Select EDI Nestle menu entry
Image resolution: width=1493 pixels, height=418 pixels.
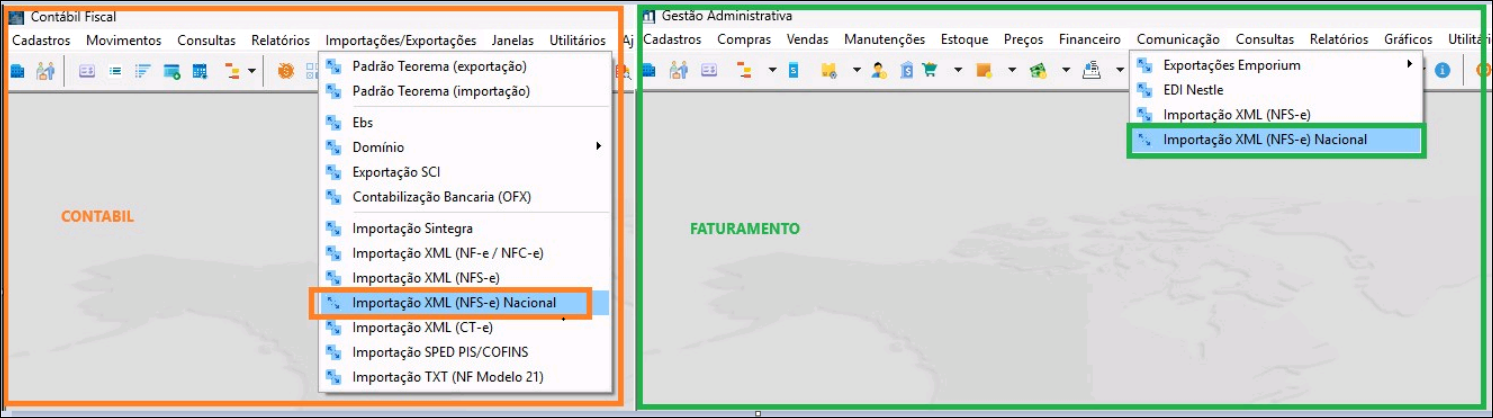[1193, 90]
